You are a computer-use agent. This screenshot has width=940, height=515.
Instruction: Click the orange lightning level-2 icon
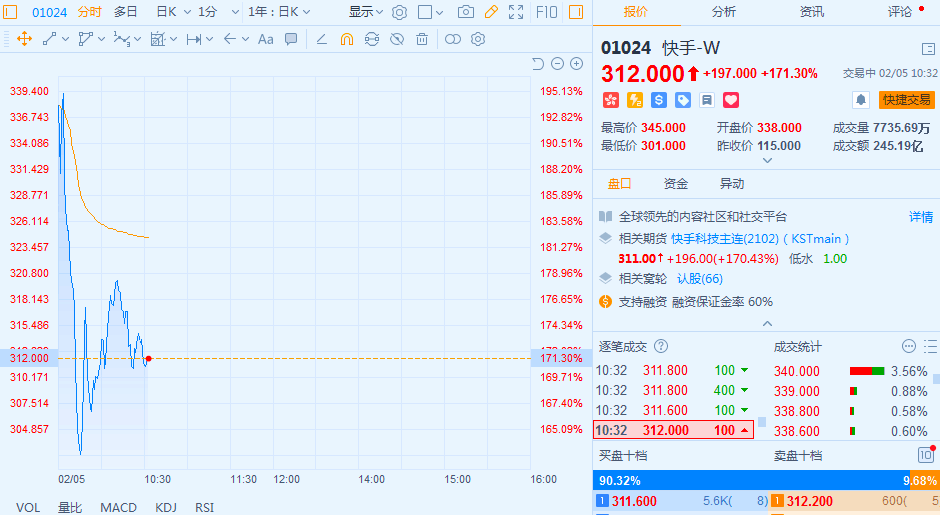(635, 100)
